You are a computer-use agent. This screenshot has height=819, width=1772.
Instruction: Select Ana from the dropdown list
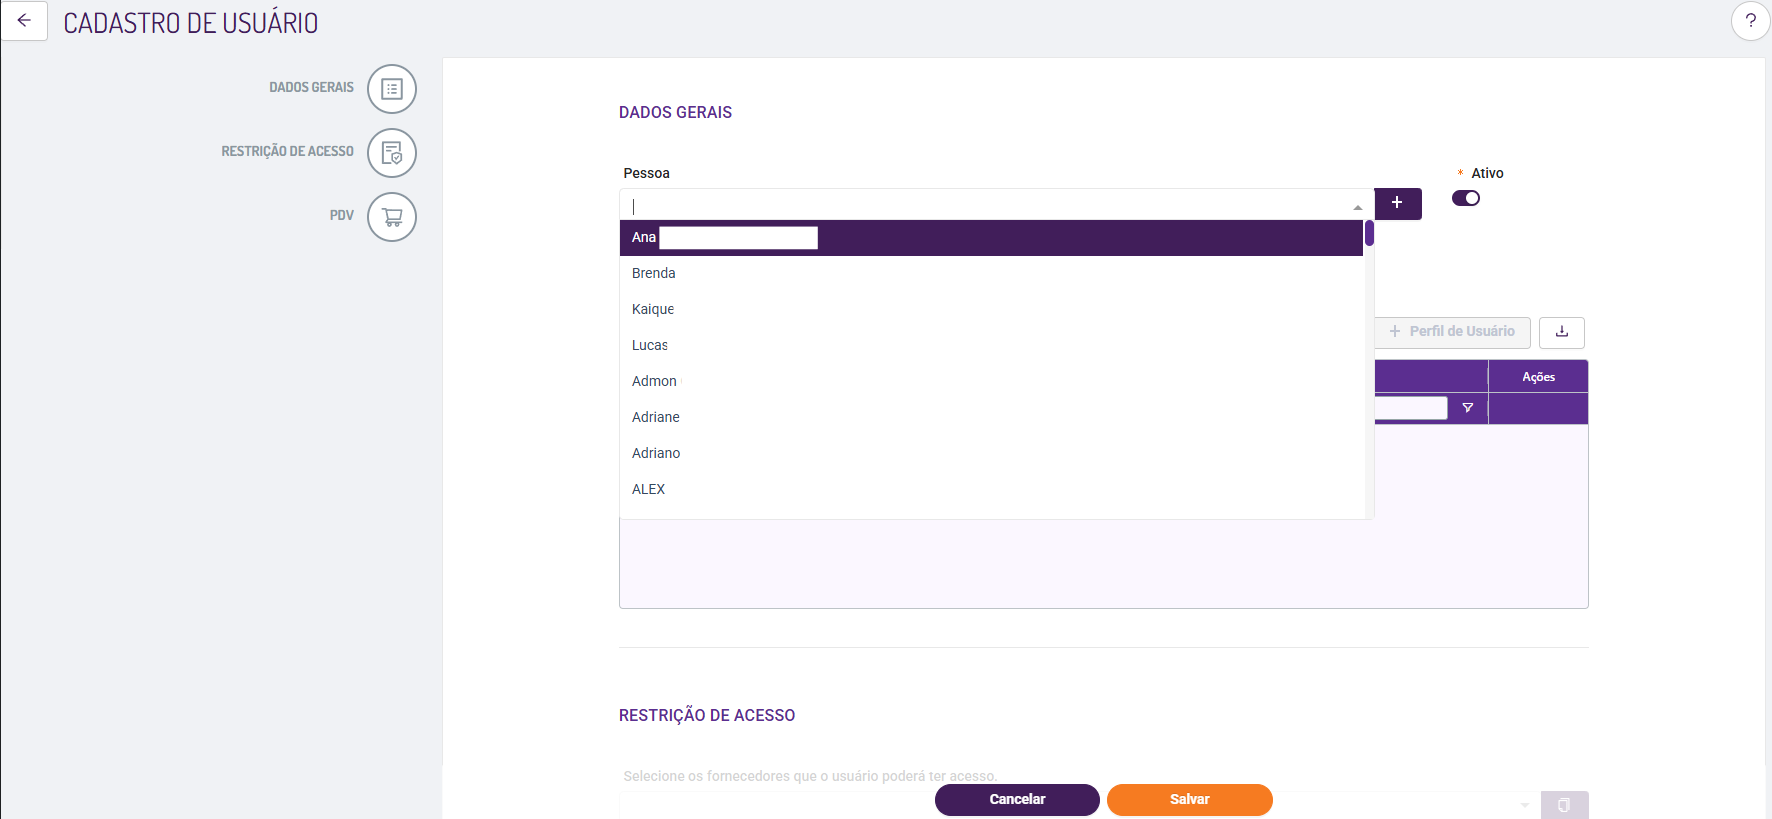(644, 238)
